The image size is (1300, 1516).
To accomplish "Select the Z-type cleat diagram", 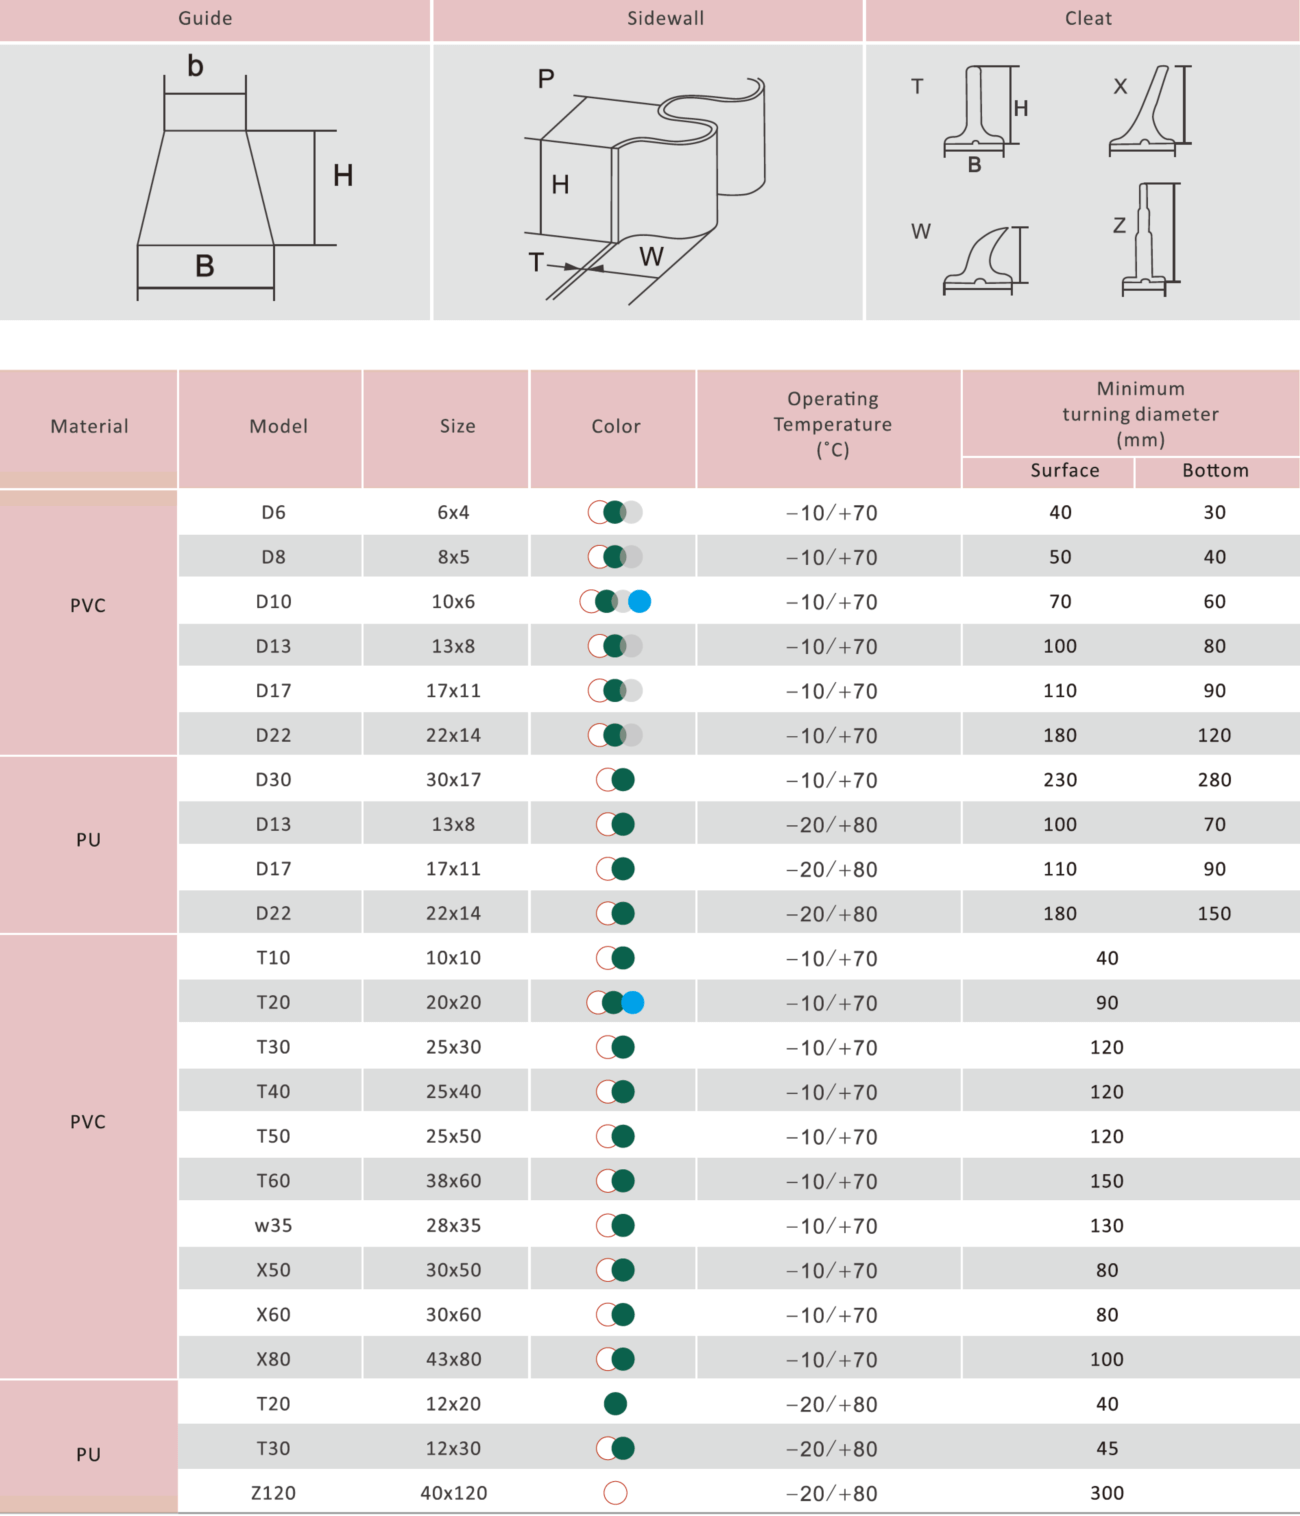I will 1150,240.
